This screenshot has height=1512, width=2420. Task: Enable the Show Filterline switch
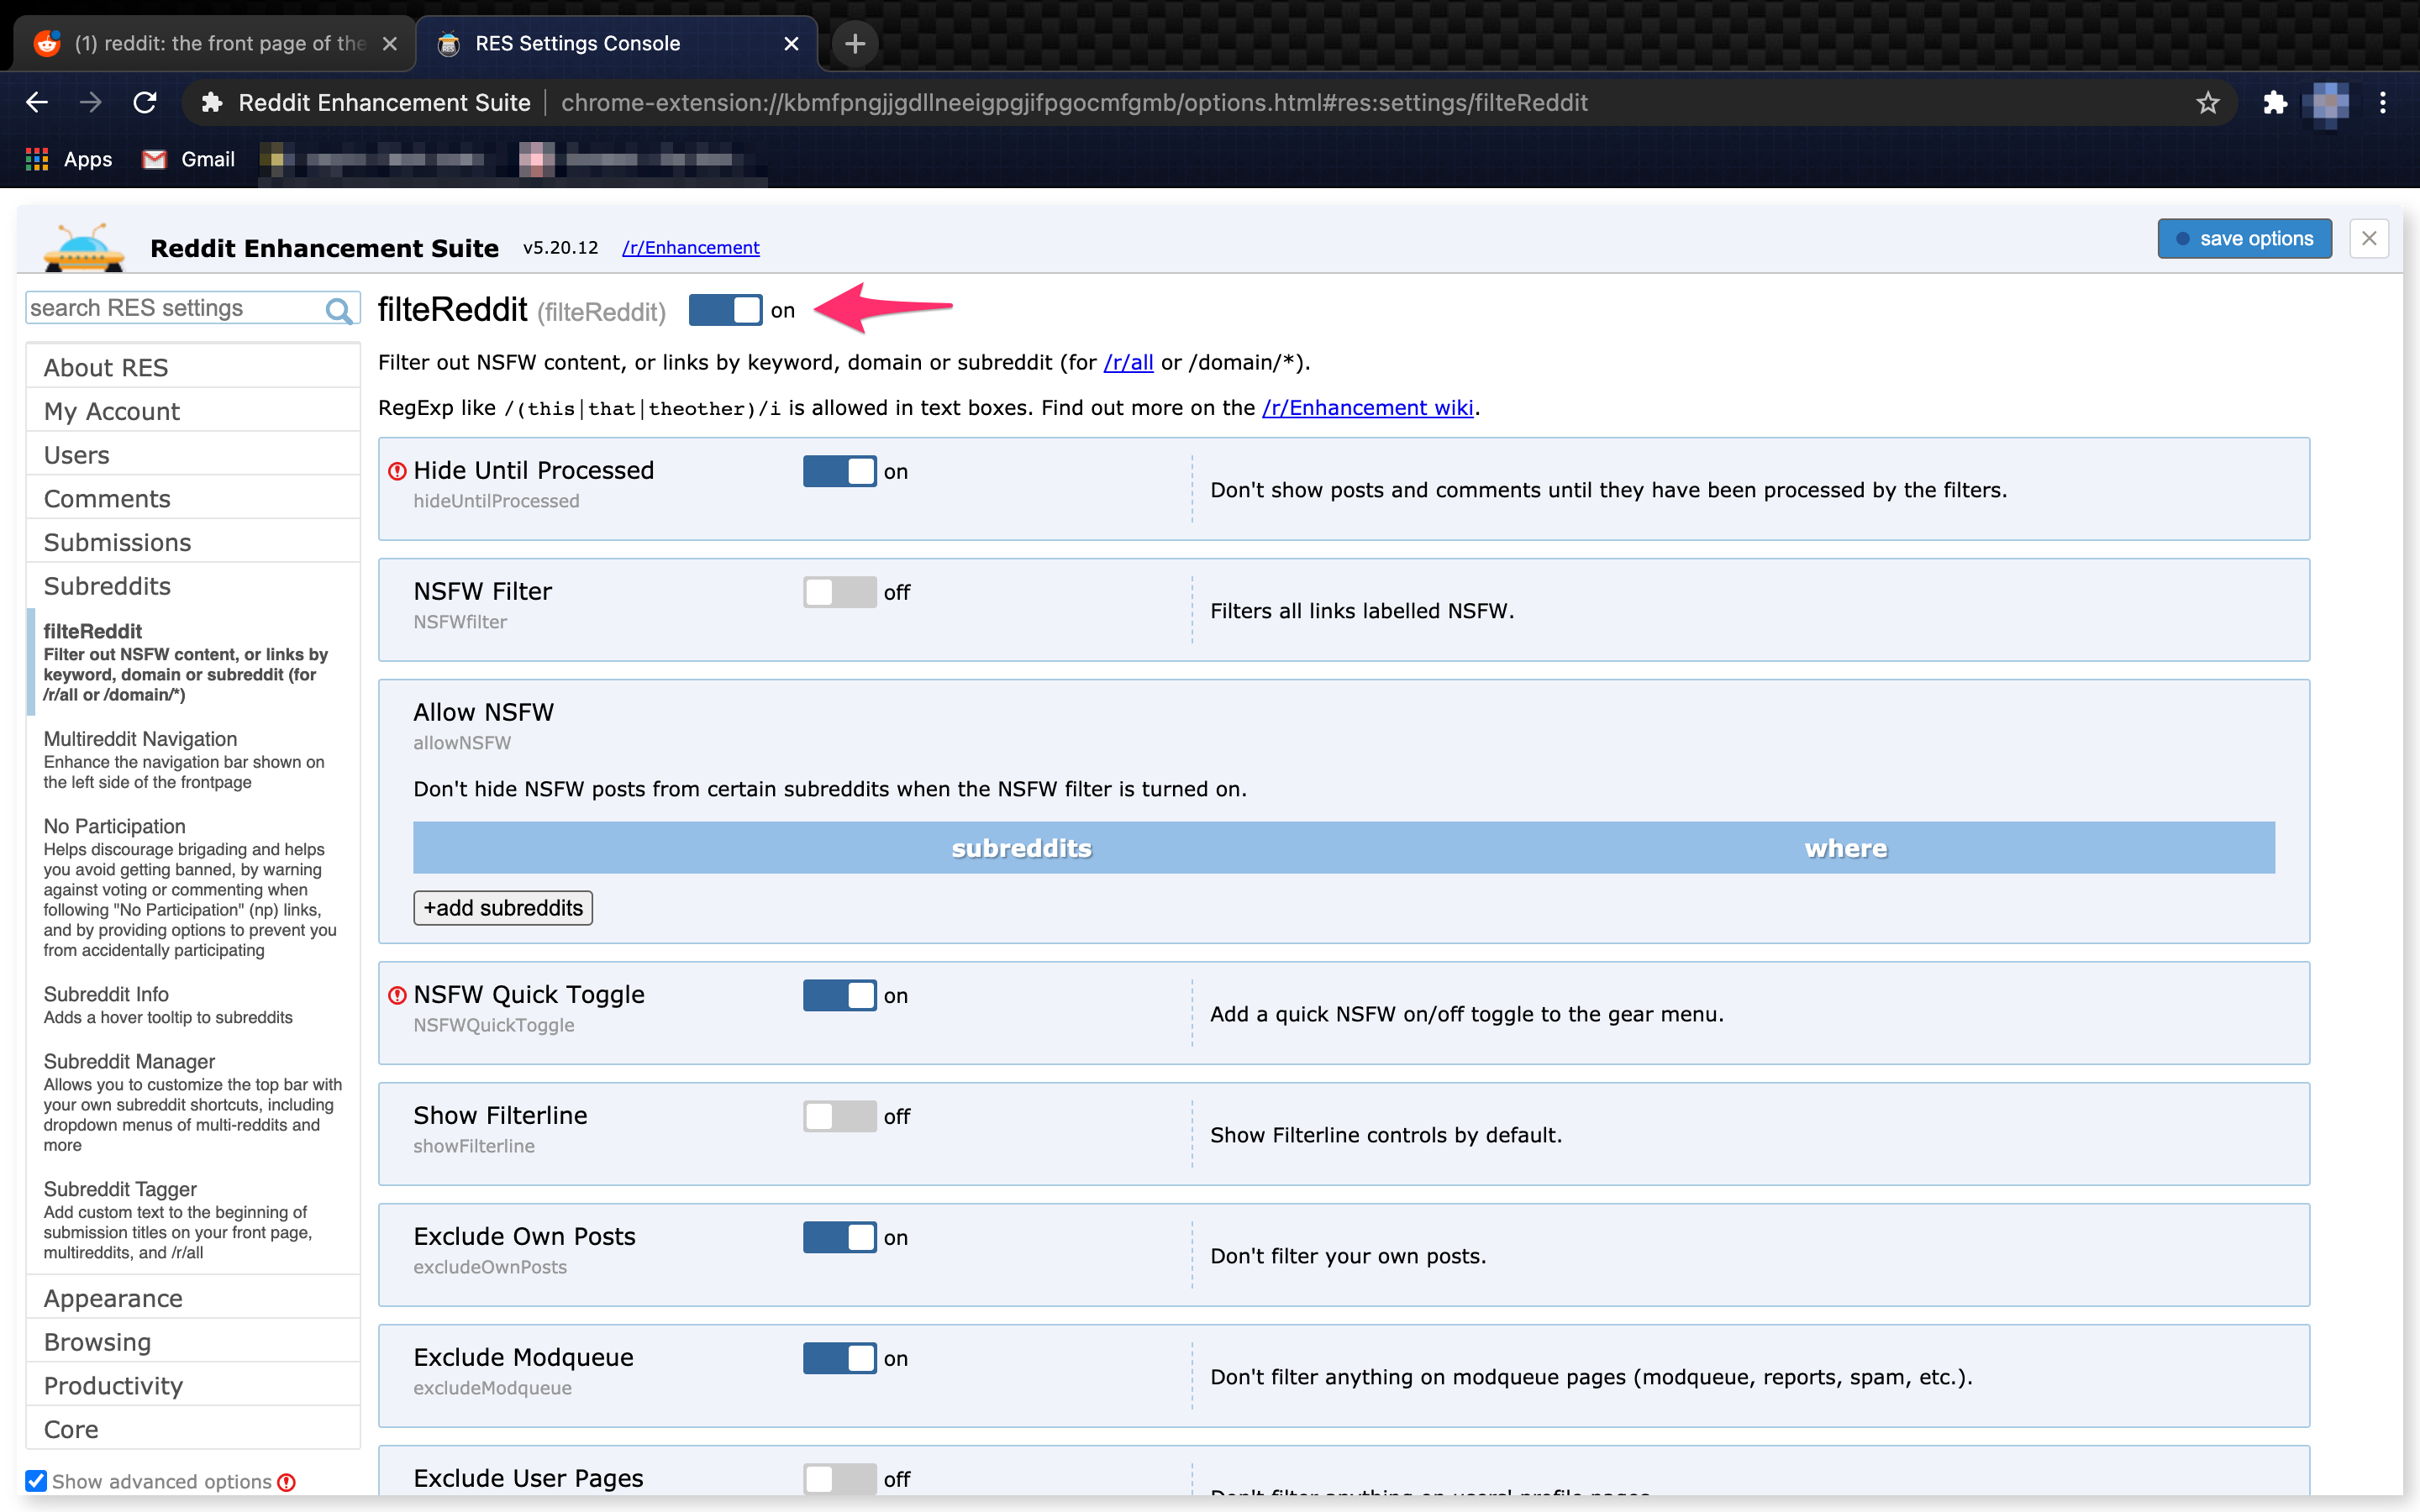point(840,1116)
